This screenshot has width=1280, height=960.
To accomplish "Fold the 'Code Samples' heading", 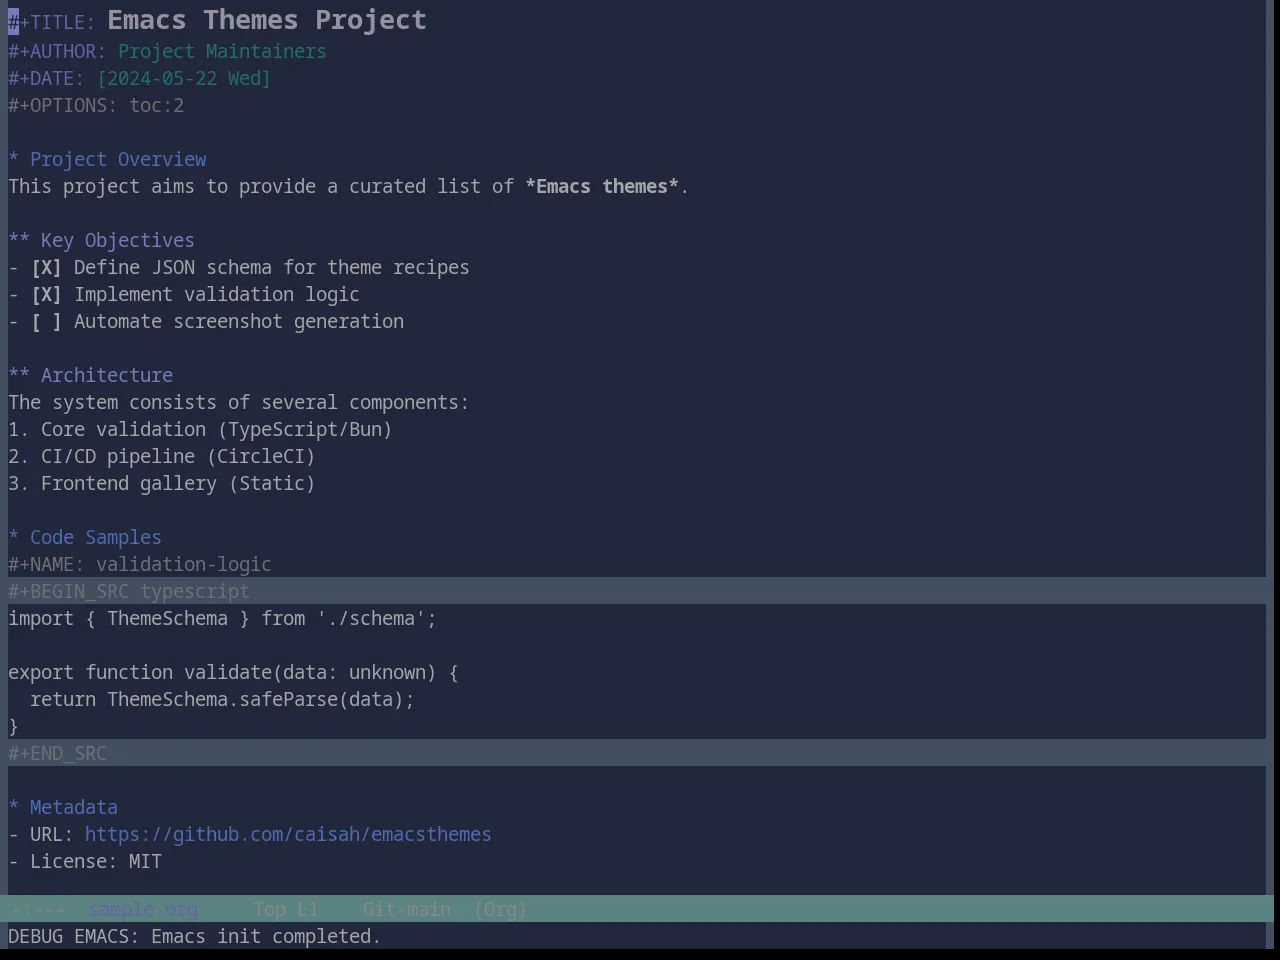I will point(85,537).
